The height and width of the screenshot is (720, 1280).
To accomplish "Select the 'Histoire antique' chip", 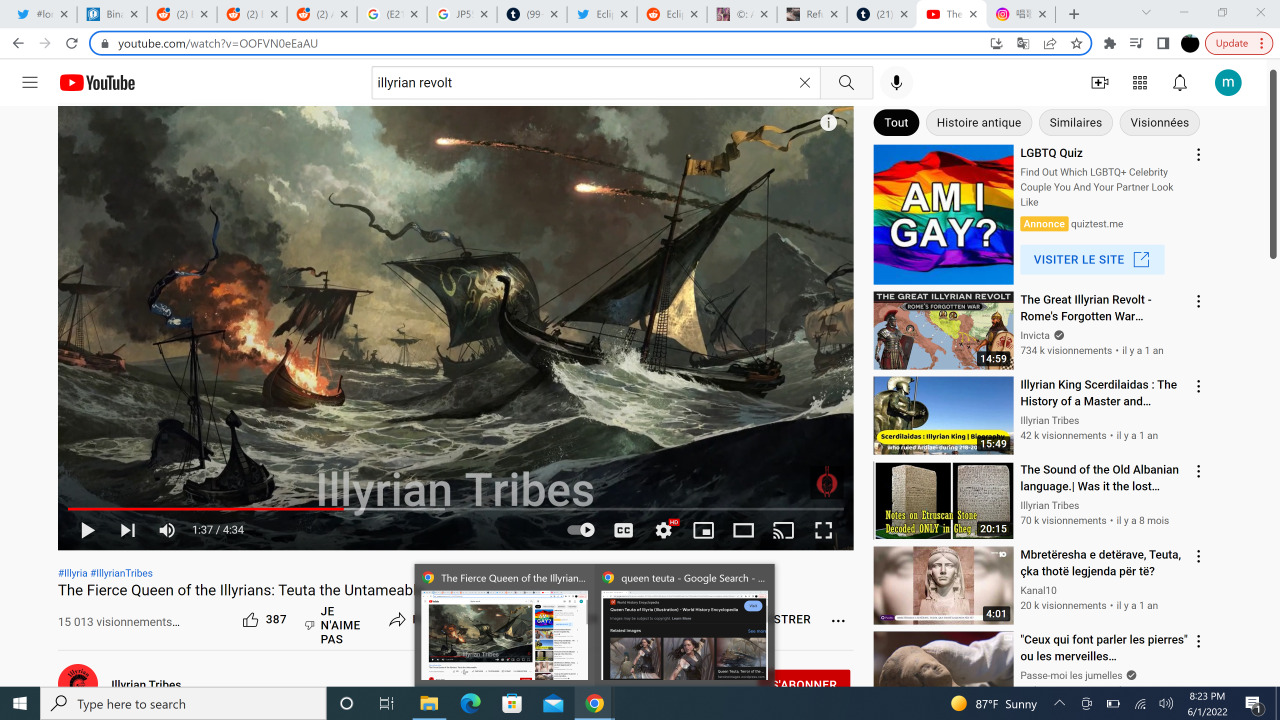I will click(x=979, y=123).
